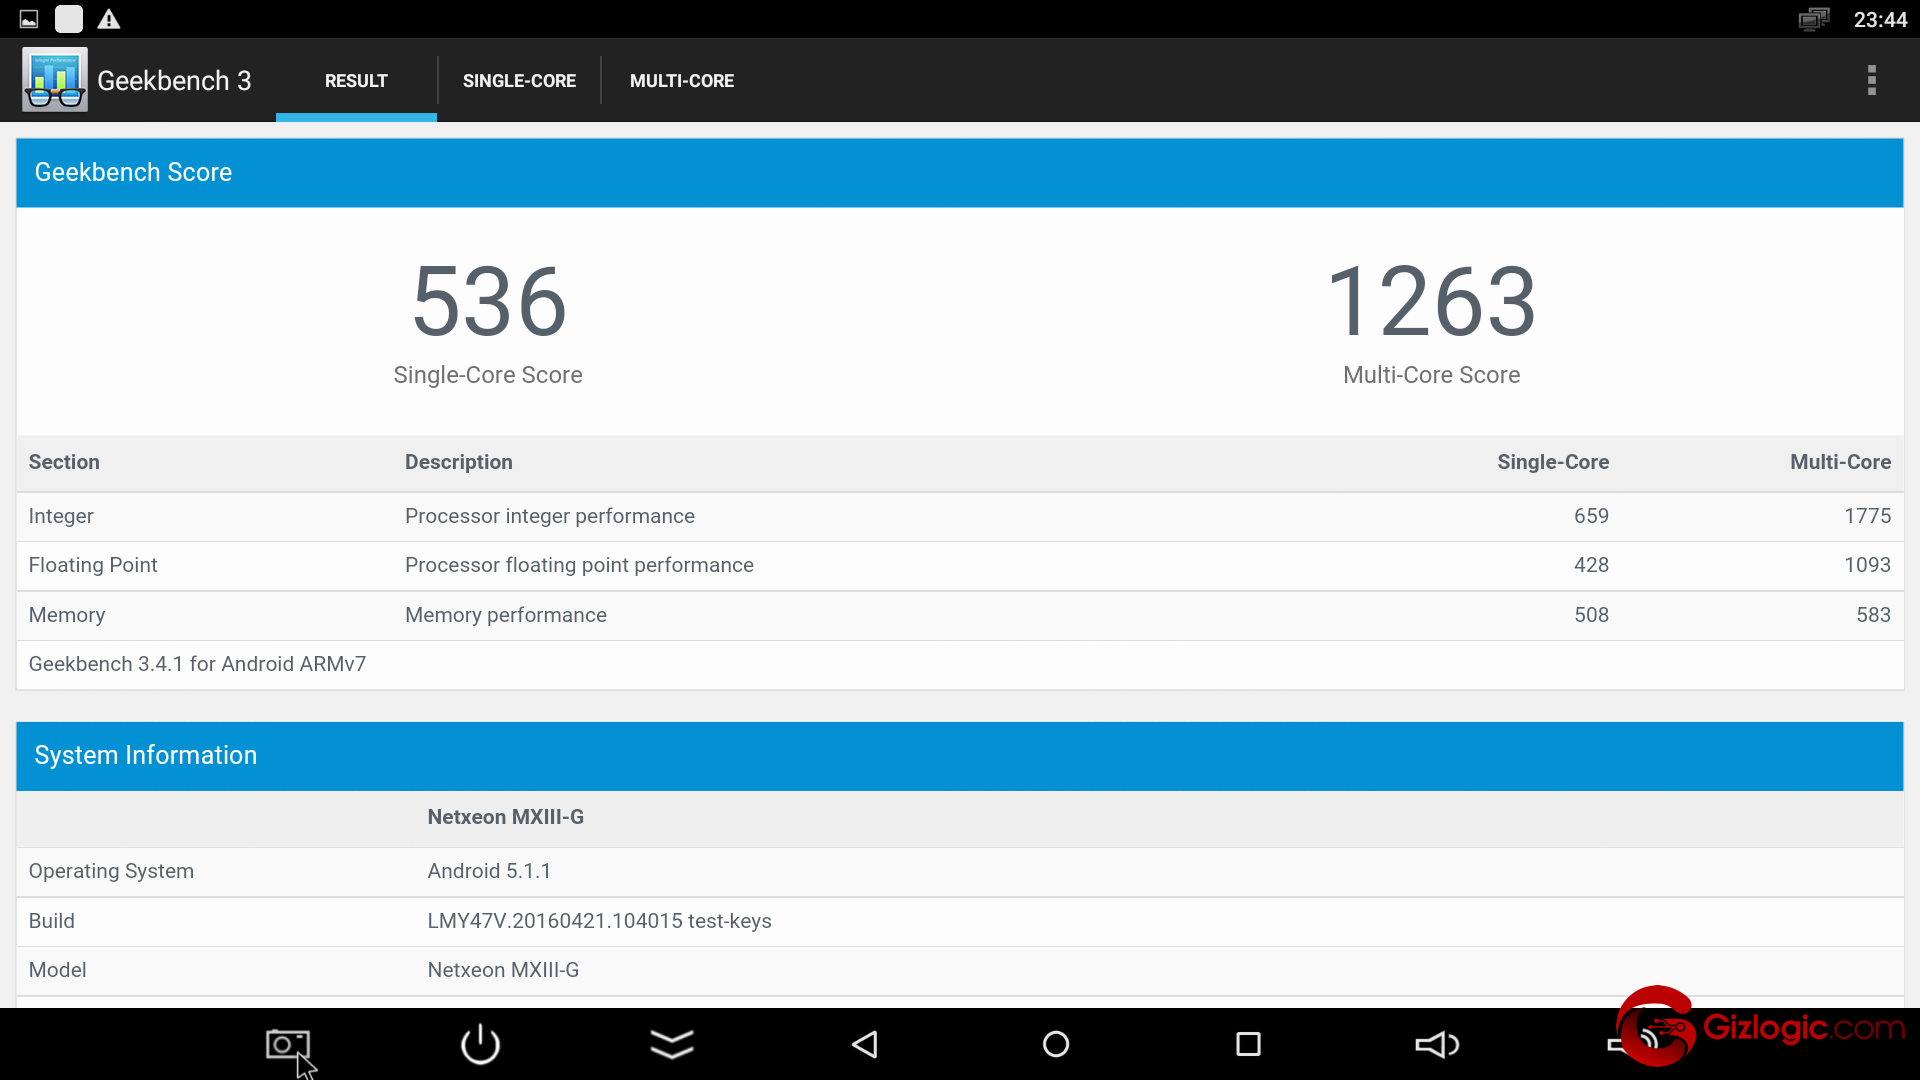Tap 'Processor integer performance' description
The width and height of the screenshot is (1920, 1080).
pyautogui.click(x=550, y=516)
